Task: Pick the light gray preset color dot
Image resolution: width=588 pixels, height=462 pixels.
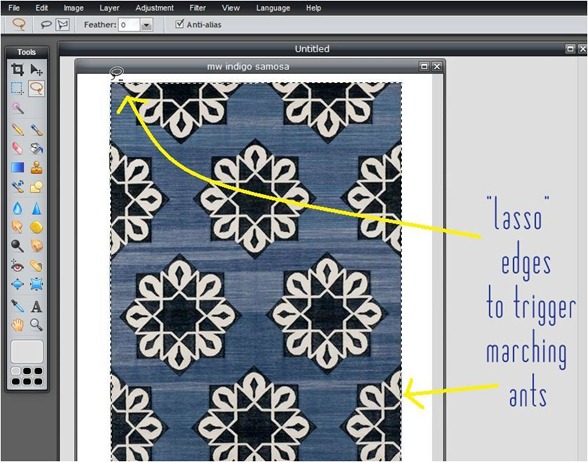Action: click(15, 371)
